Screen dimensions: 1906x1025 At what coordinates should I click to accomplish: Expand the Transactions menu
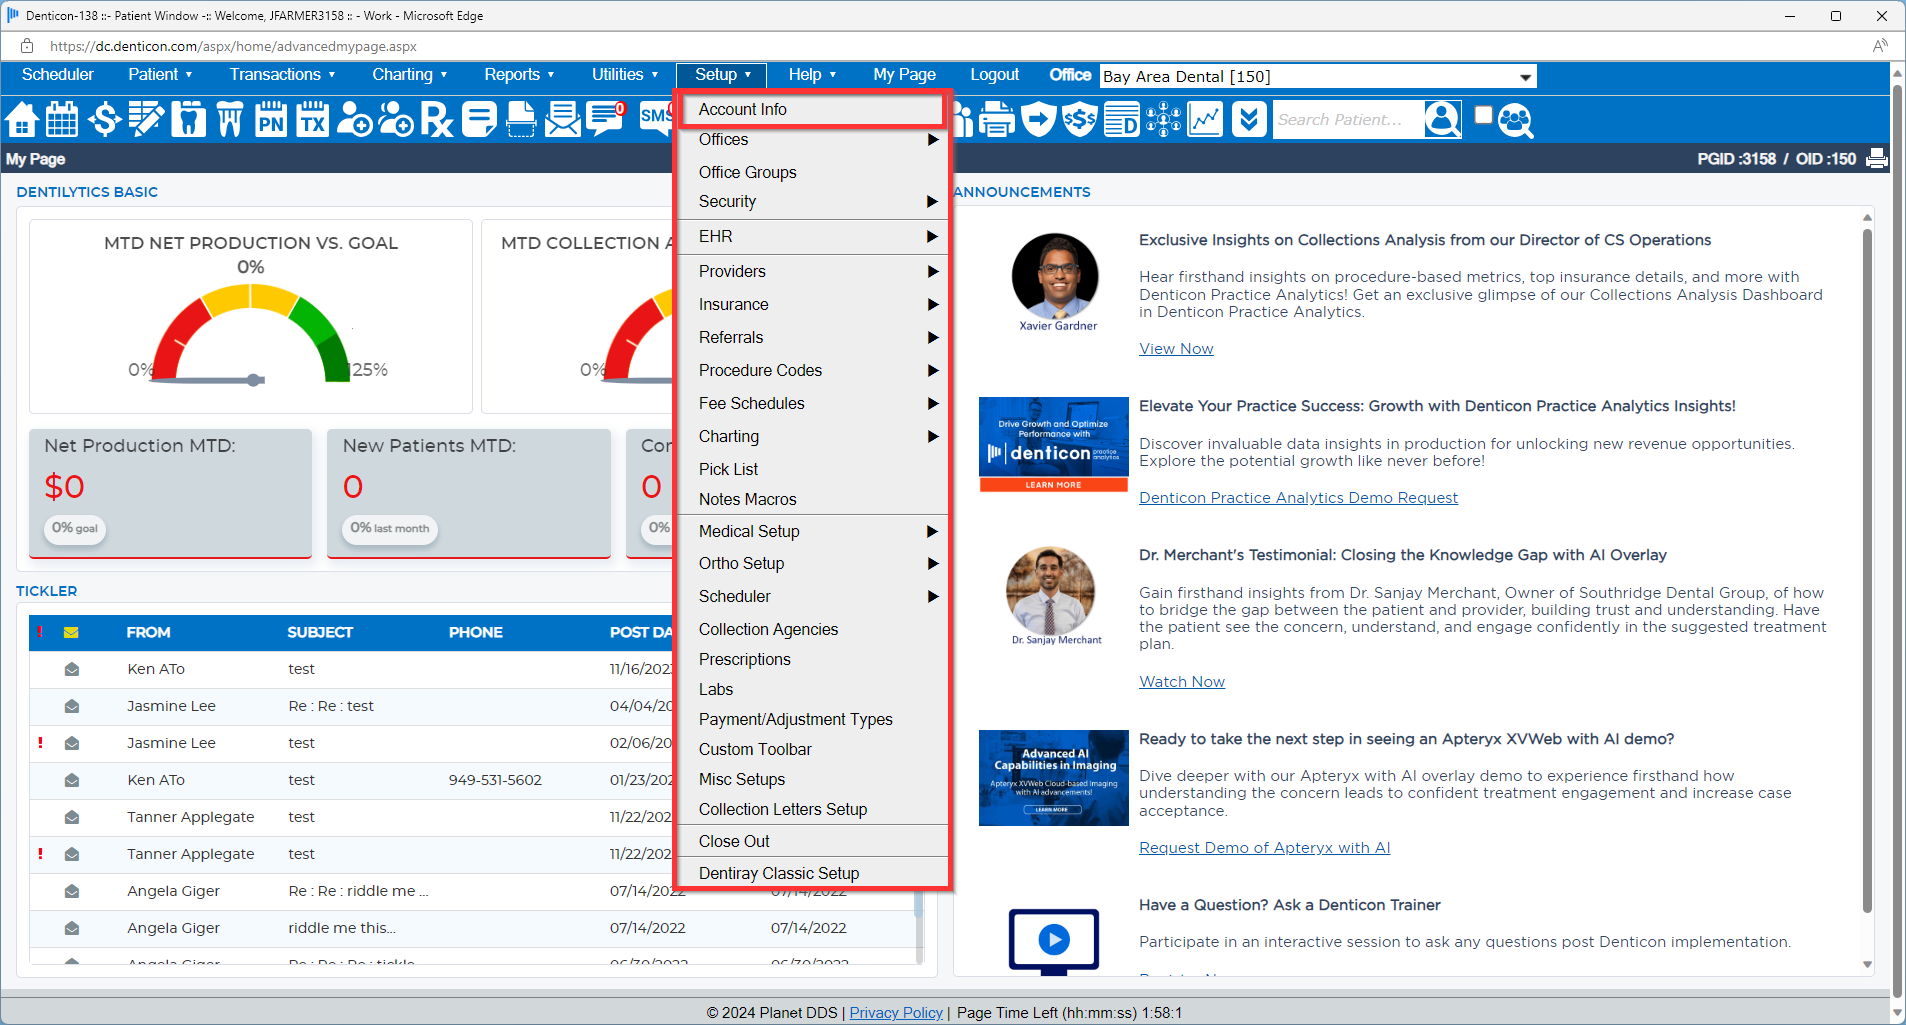(282, 75)
